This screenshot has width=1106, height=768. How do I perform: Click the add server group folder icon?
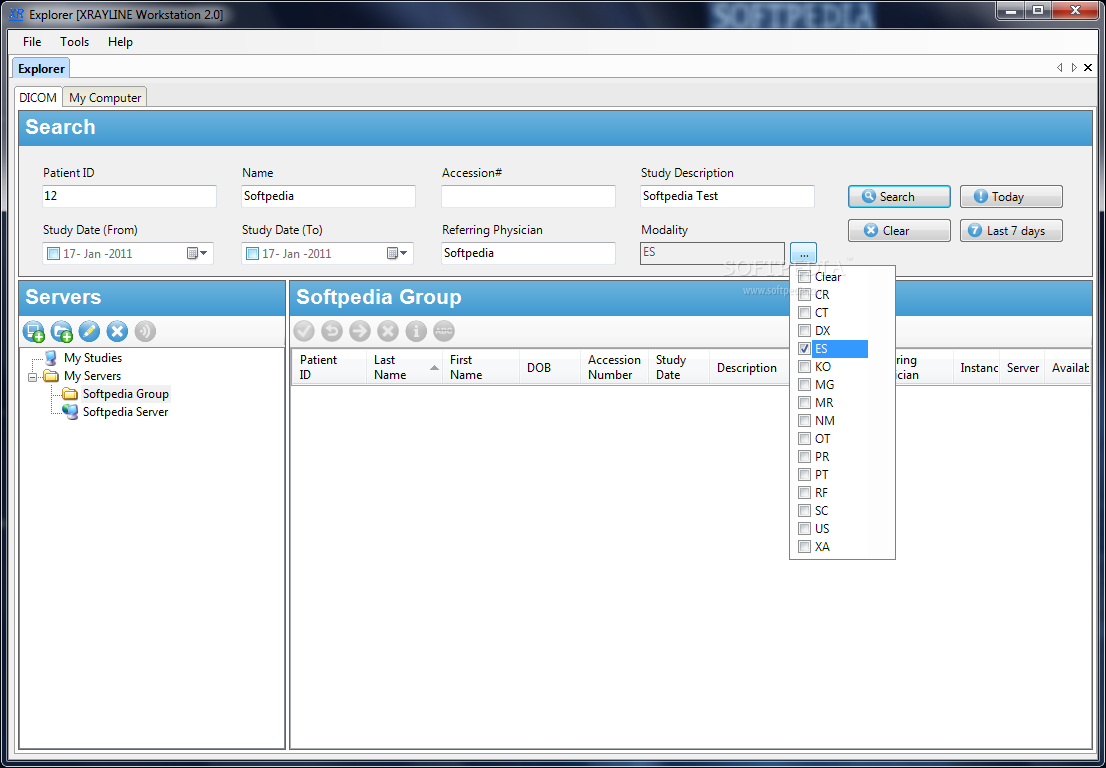click(x=62, y=331)
